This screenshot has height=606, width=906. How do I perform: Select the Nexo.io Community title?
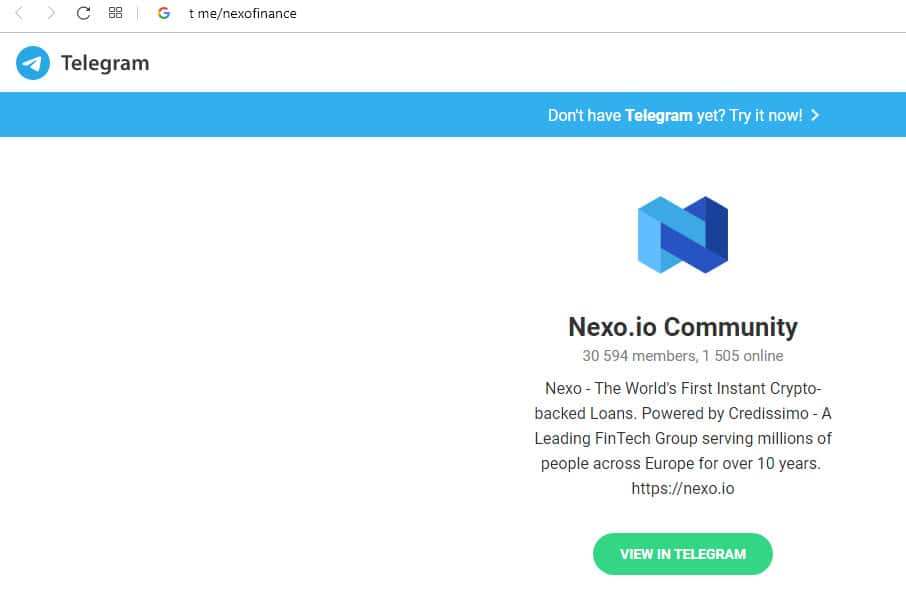[x=683, y=327]
